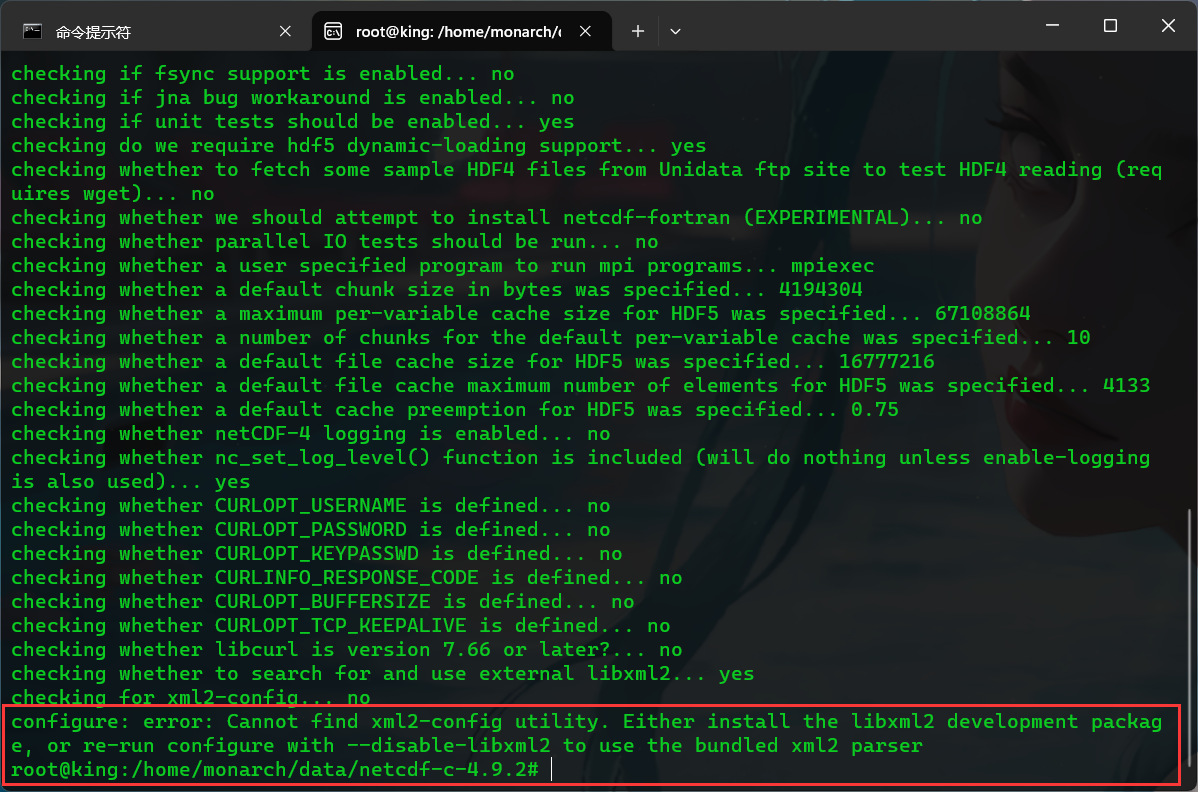
Task: Click the 'parallel IO tests should be run' line
Action: tap(335, 241)
